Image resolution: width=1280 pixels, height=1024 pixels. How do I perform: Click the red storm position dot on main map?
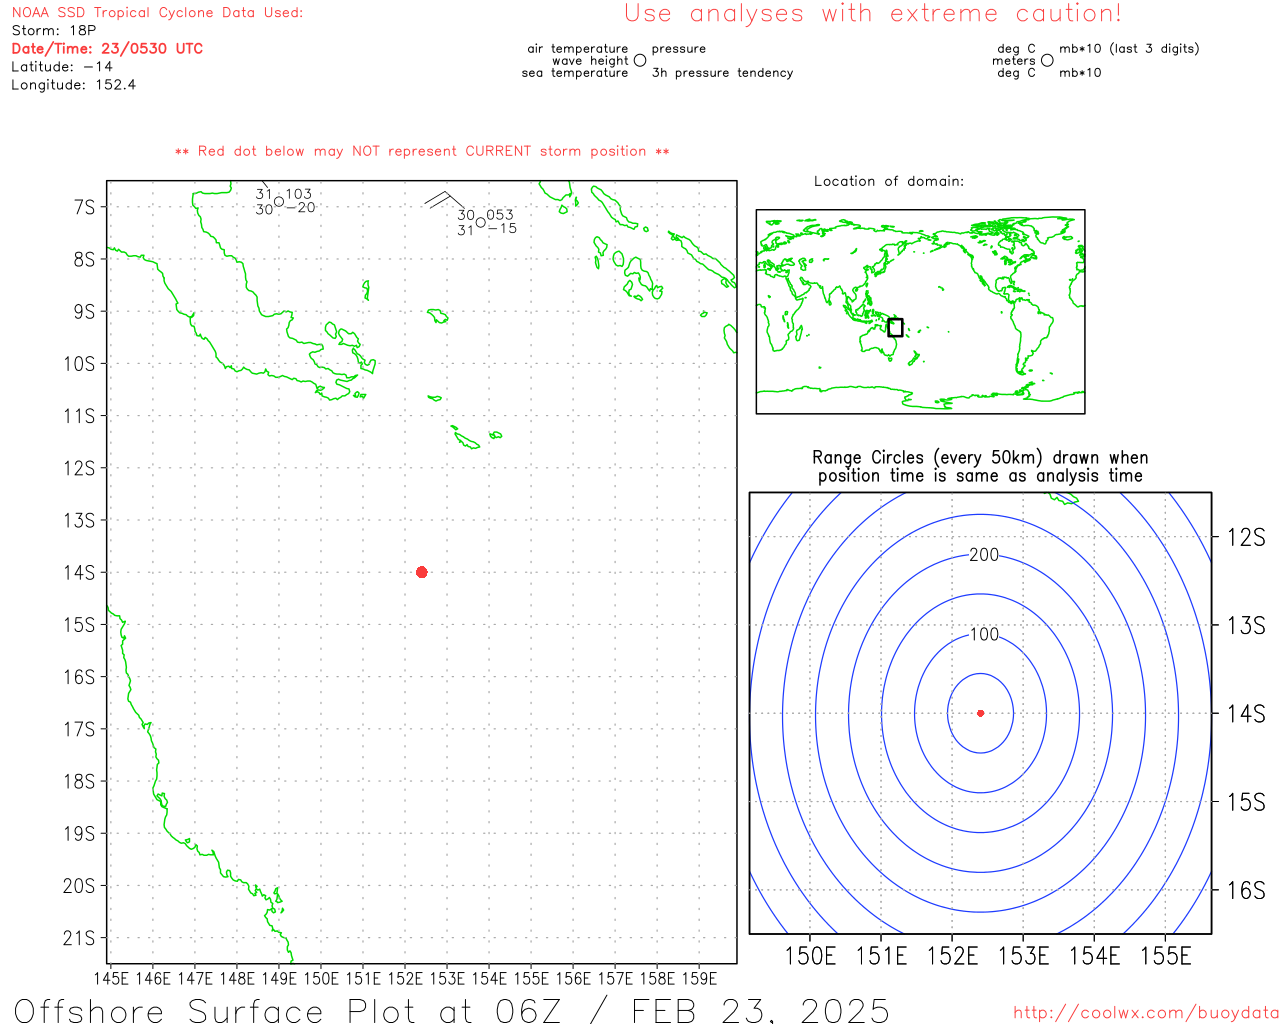(422, 572)
